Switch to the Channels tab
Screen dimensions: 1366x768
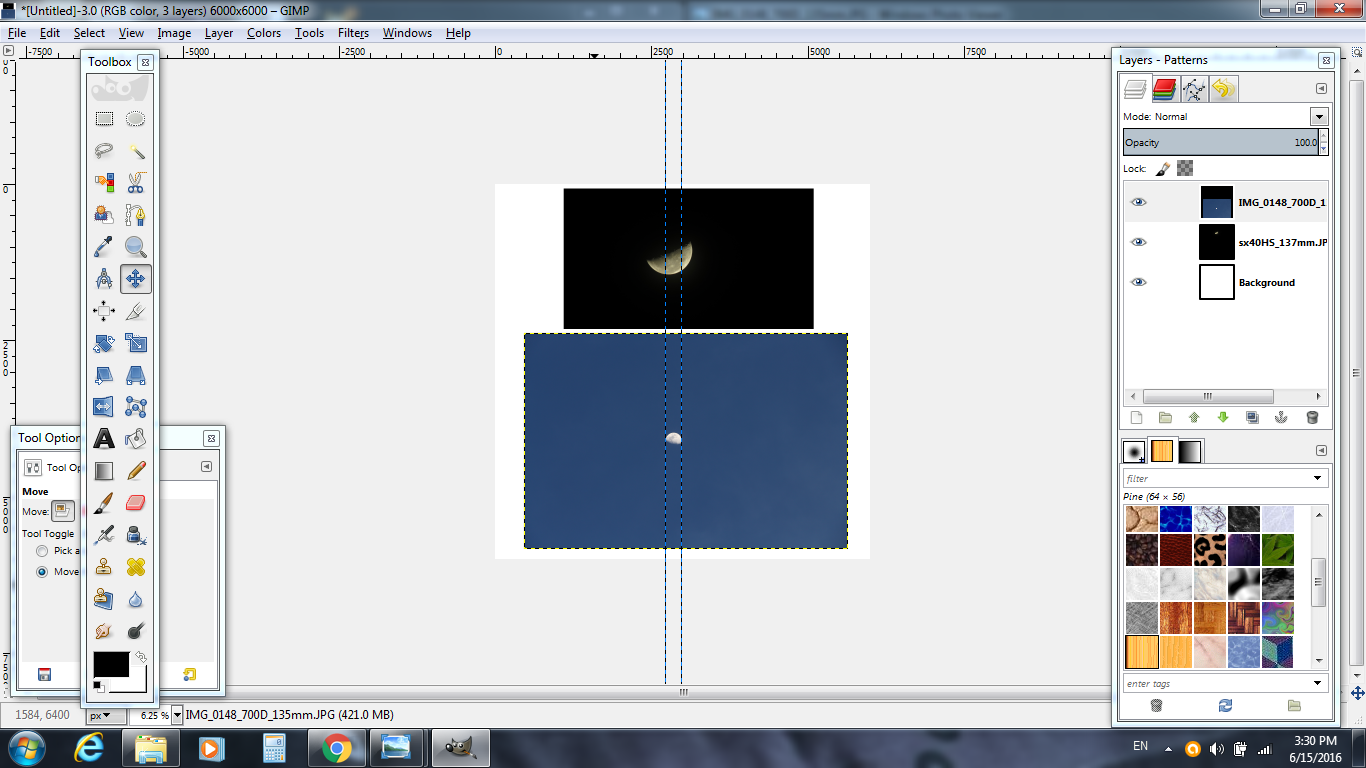point(1164,90)
